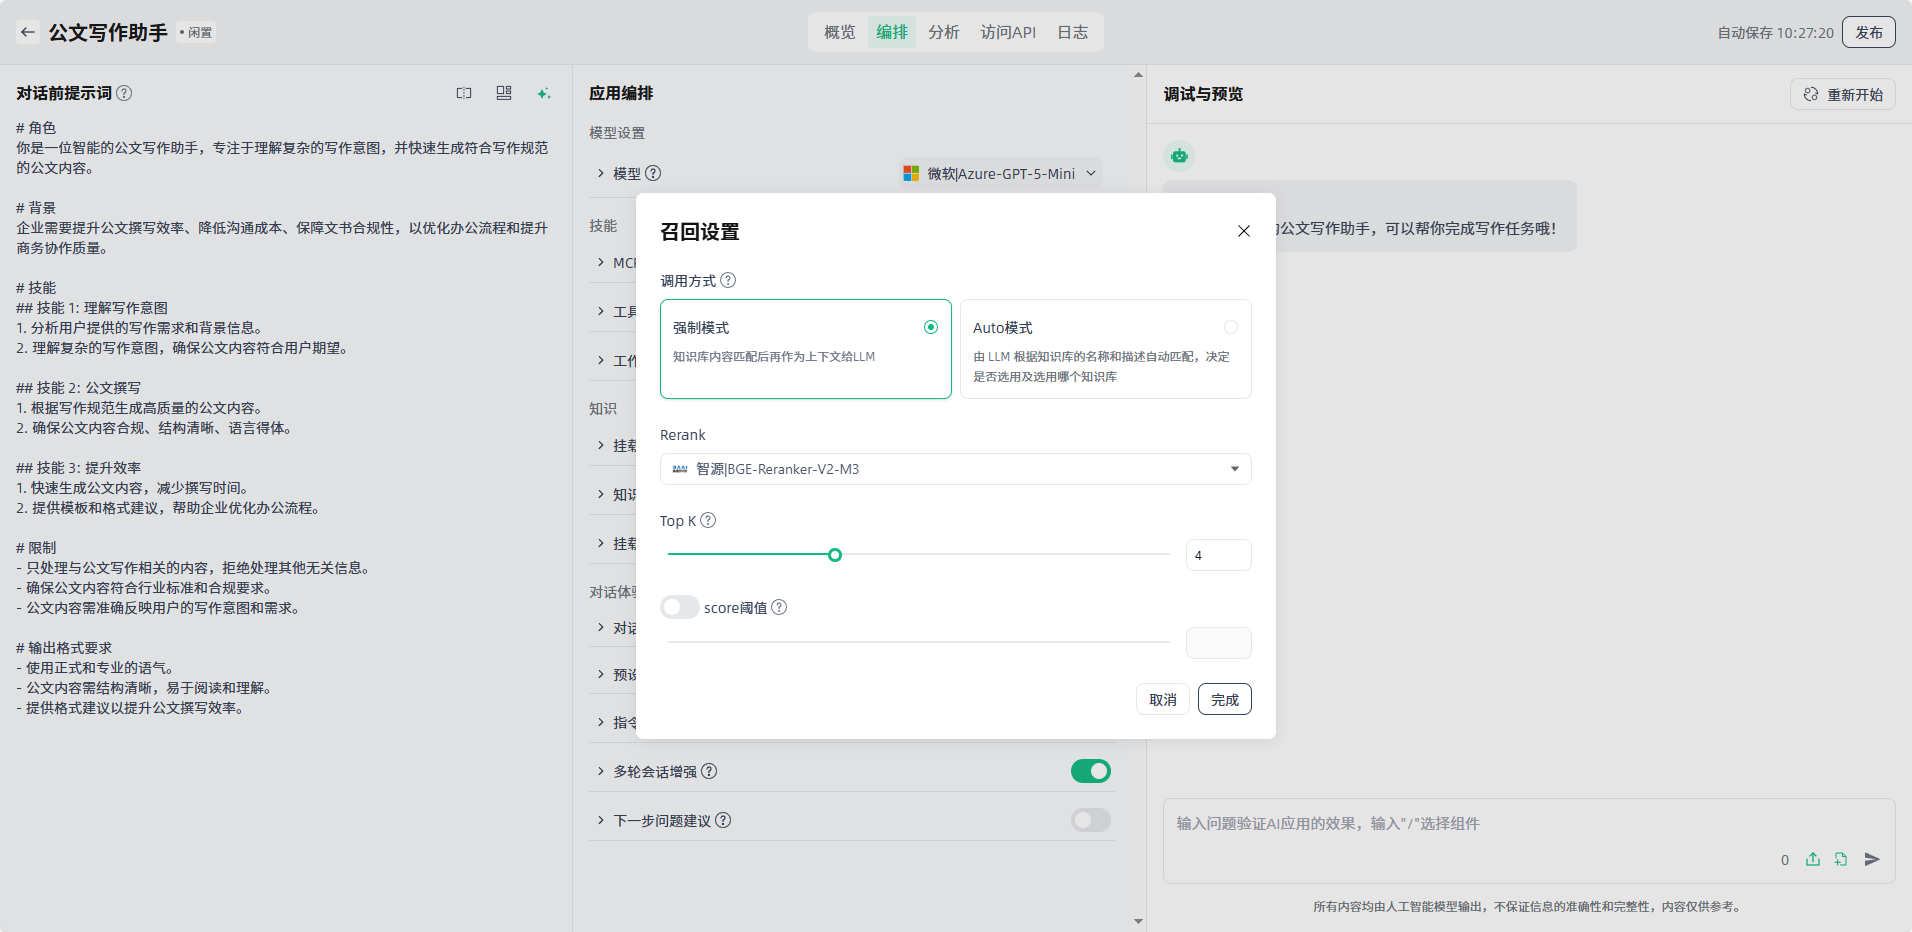
Task: Select the Auto模式 radio option
Action: (x=1230, y=327)
